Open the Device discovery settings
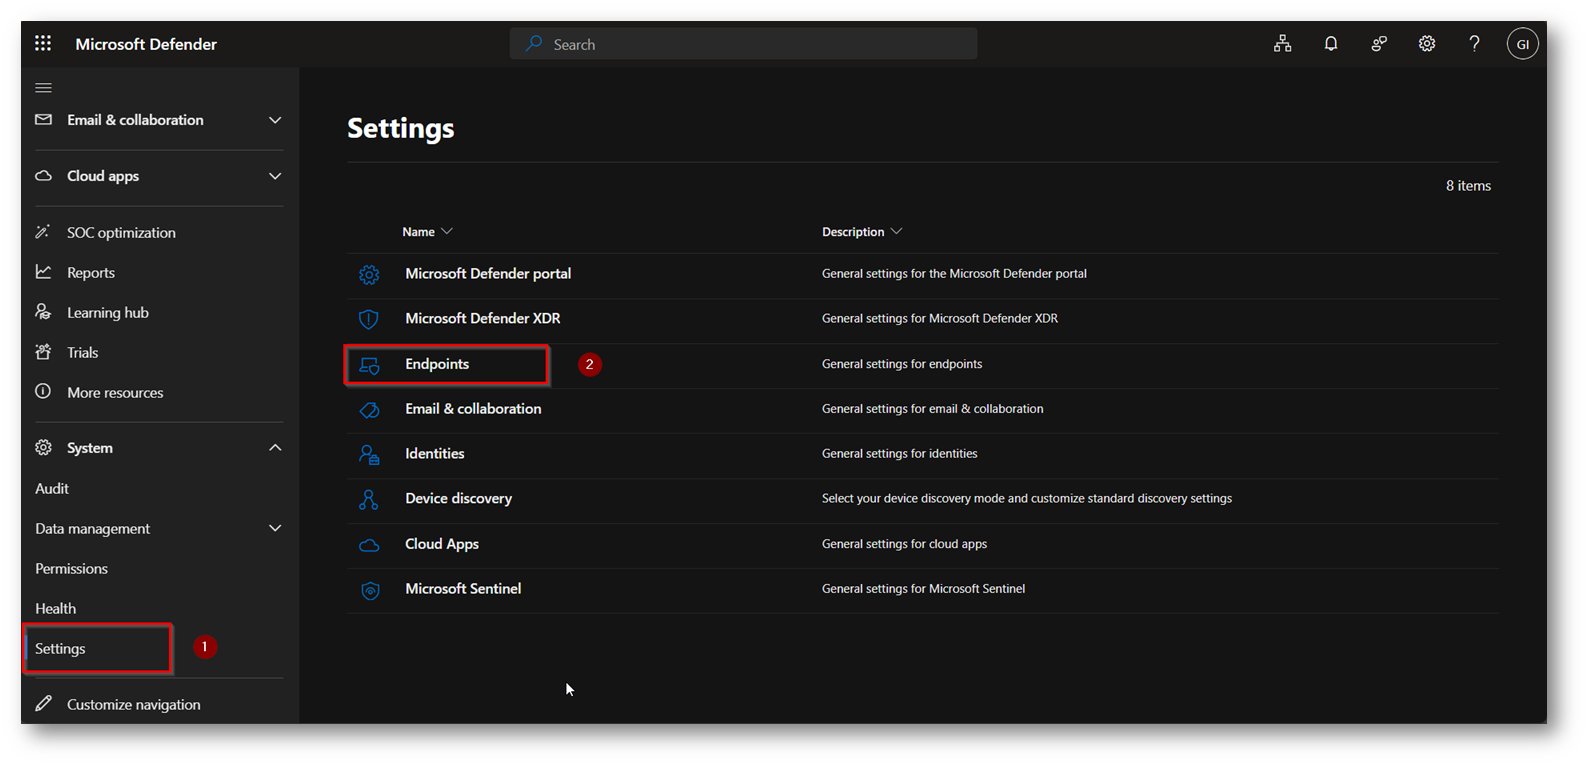The width and height of the screenshot is (1589, 766). (458, 498)
